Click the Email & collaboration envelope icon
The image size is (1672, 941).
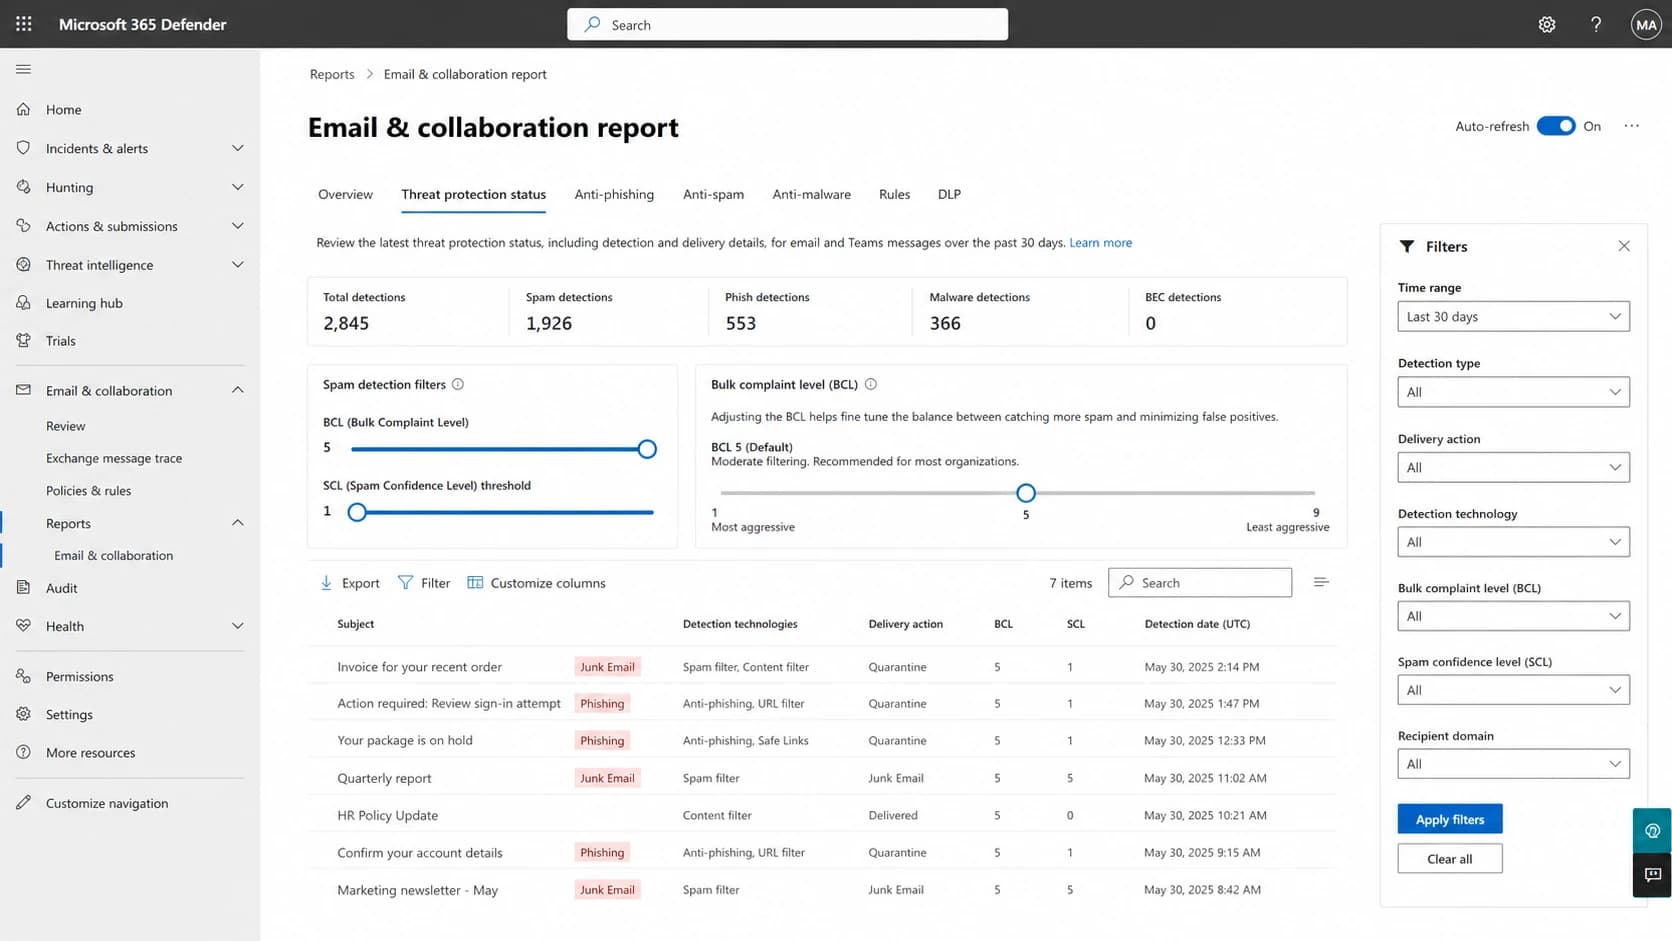tap(24, 390)
